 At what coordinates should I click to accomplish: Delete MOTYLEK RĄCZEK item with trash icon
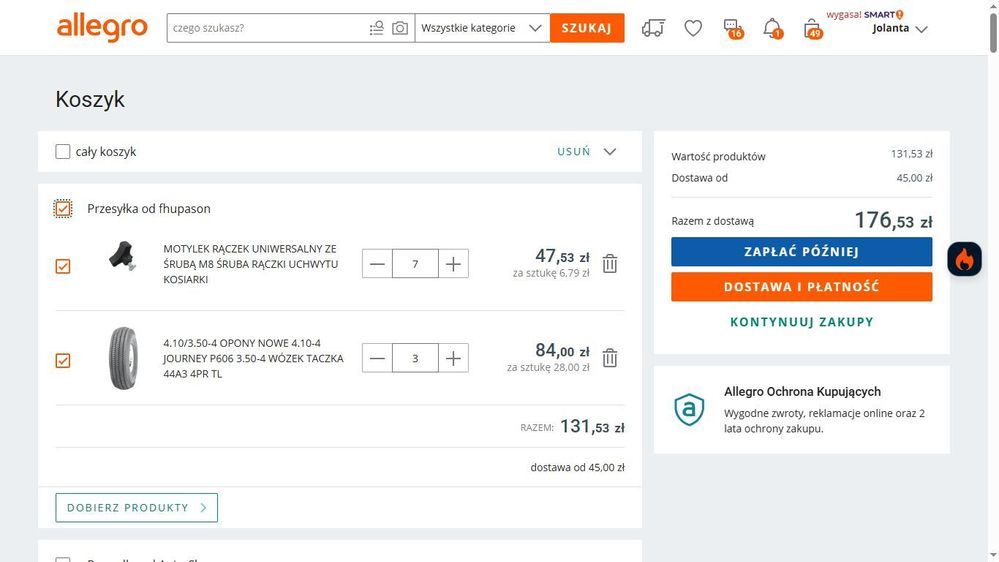tap(610, 264)
